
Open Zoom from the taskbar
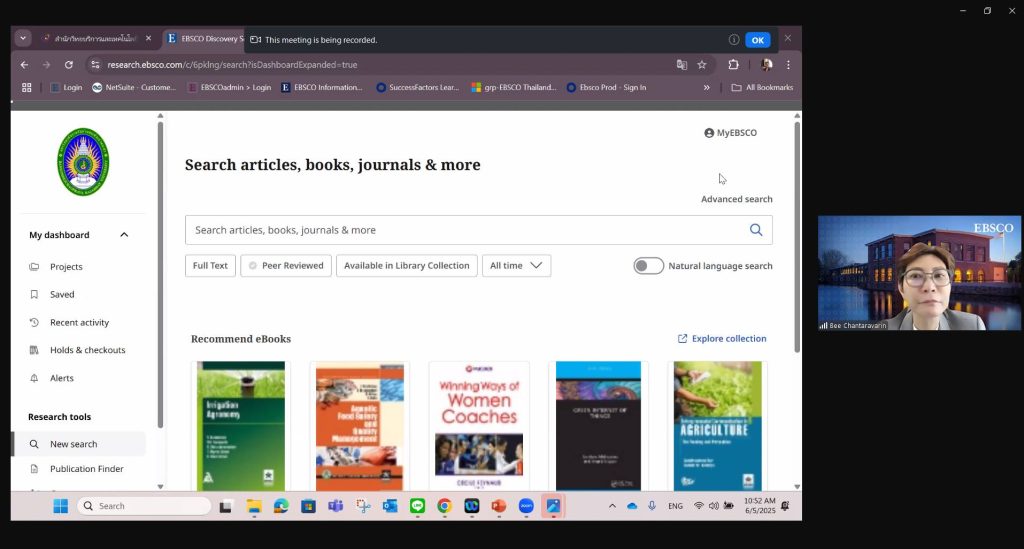click(526, 506)
